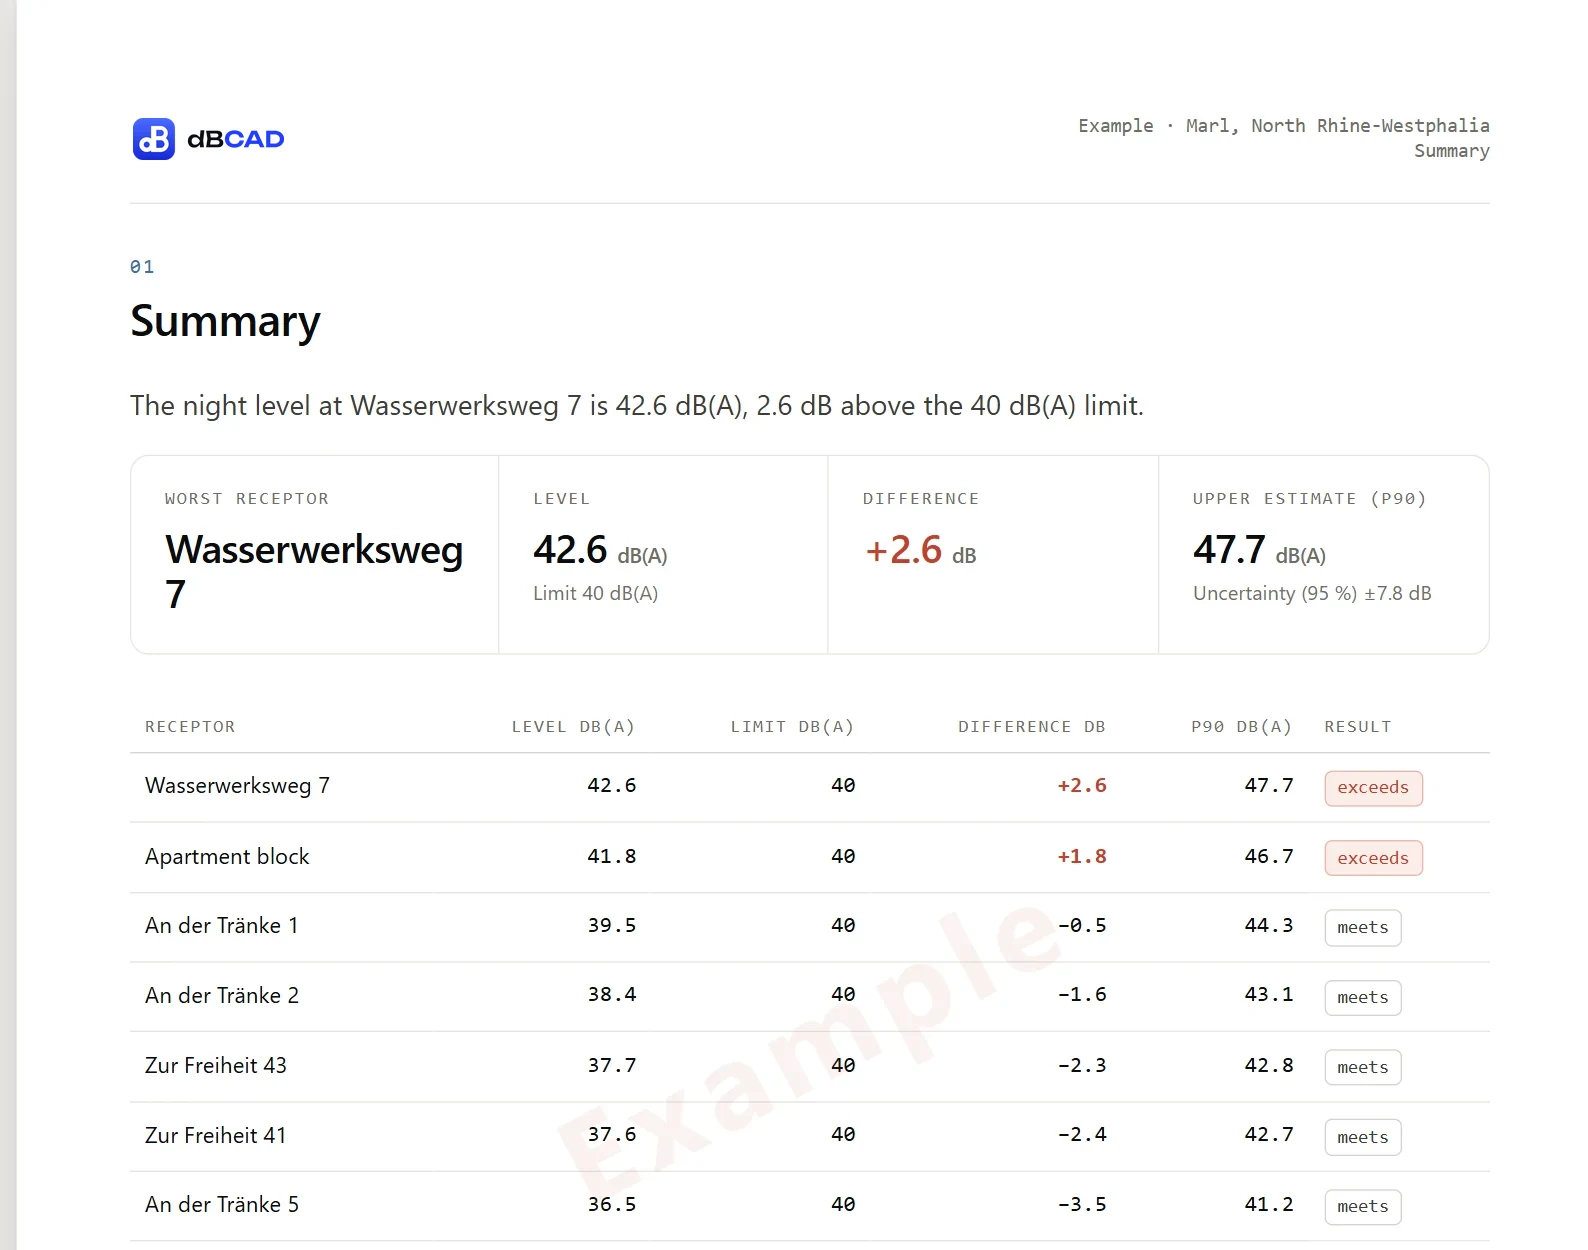Select the 'Zur Freiheit 43' row name
This screenshot has width=1588, height=1250.
pos(216,1066)
